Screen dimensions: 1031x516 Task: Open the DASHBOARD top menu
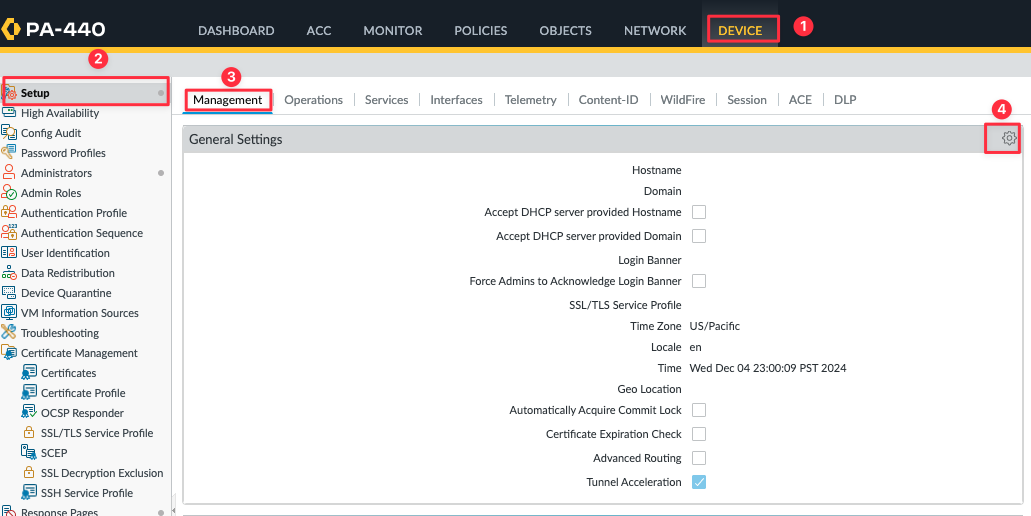(x=236, y=30)
